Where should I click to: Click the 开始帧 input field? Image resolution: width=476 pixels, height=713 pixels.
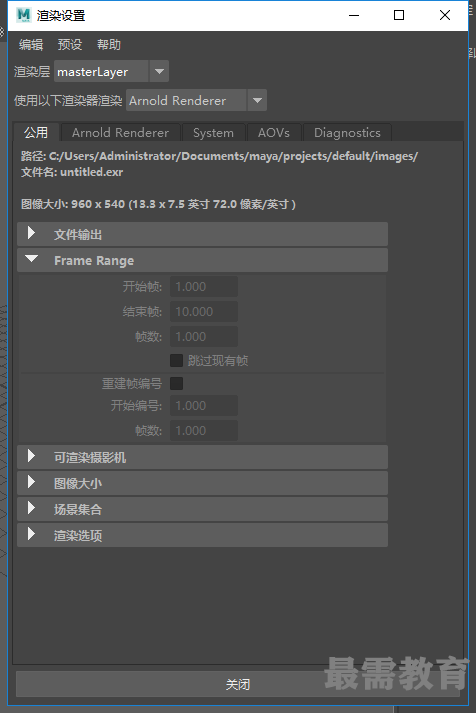click(x=204, y=286)
